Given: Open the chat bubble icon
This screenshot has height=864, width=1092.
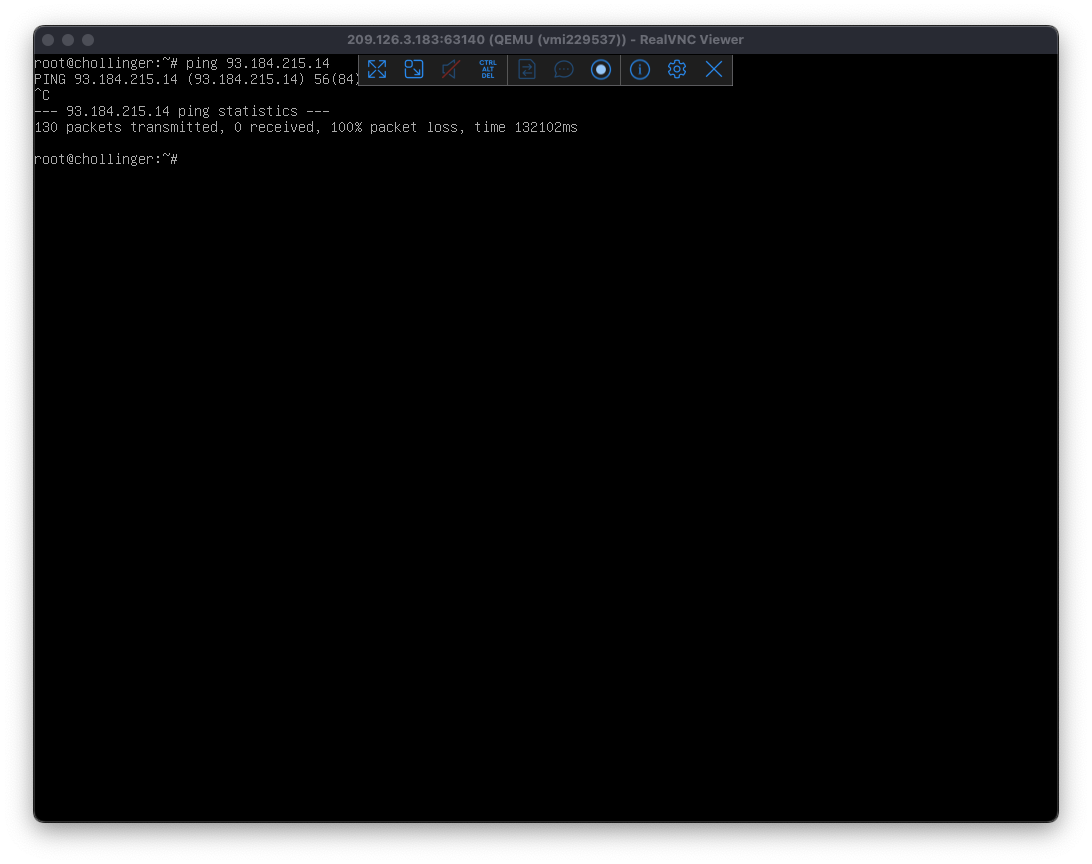Looking at the screenshot, I should (x=563, y=70).
